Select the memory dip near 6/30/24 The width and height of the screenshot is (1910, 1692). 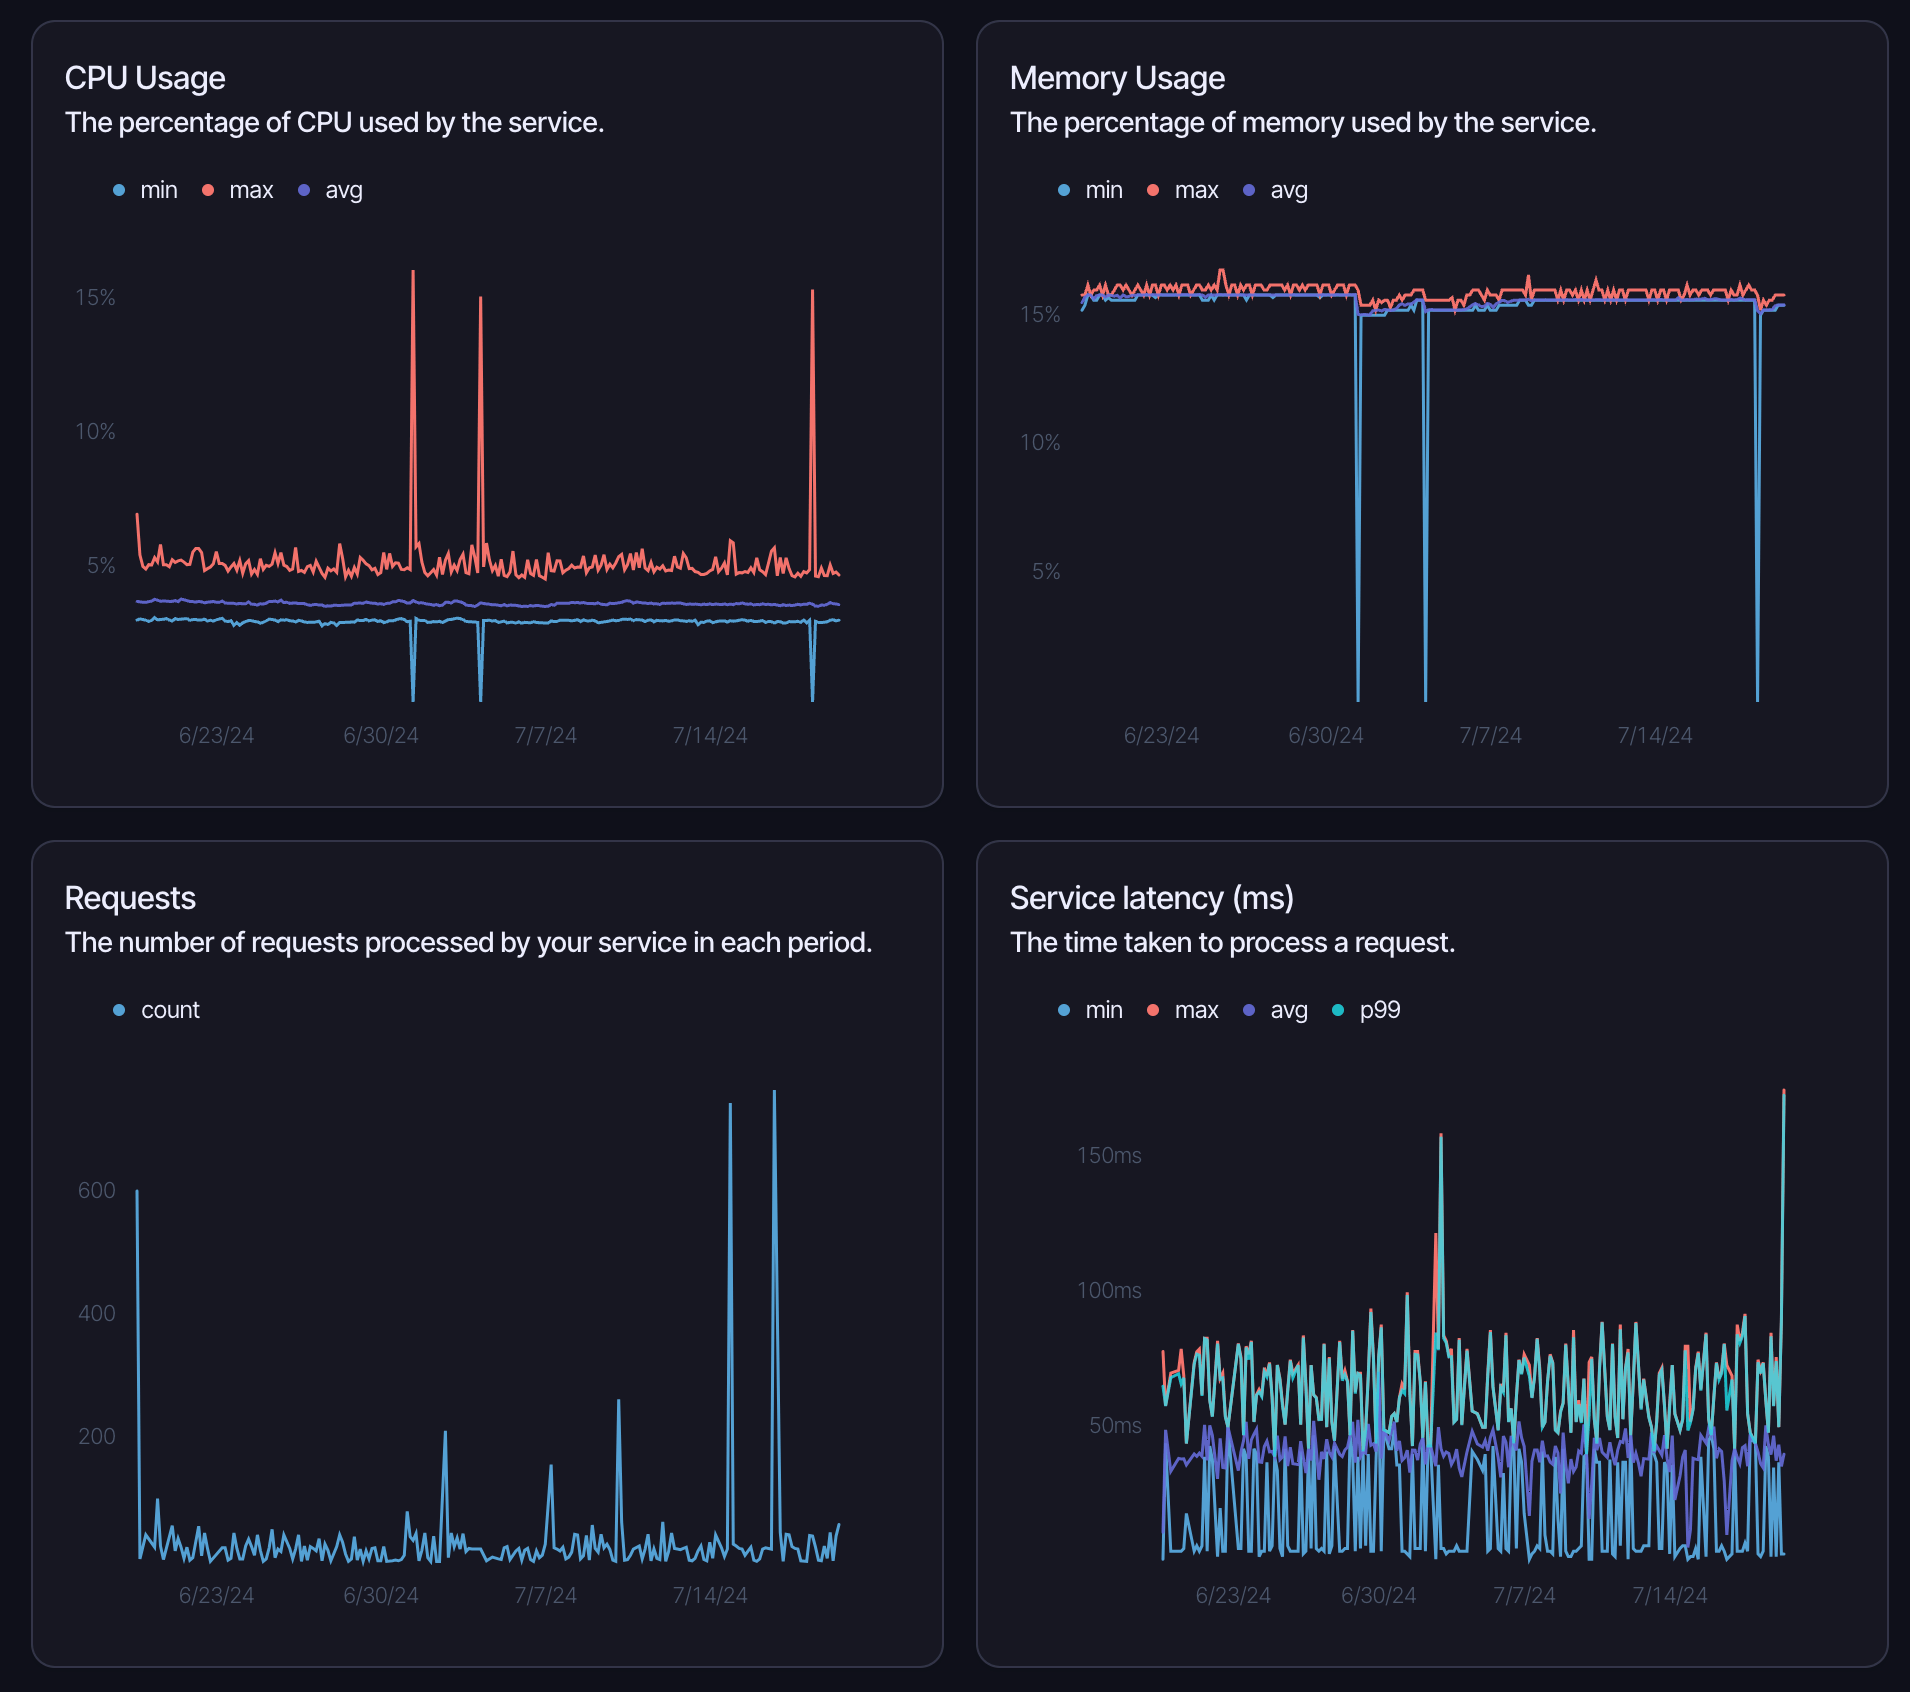1358,500
